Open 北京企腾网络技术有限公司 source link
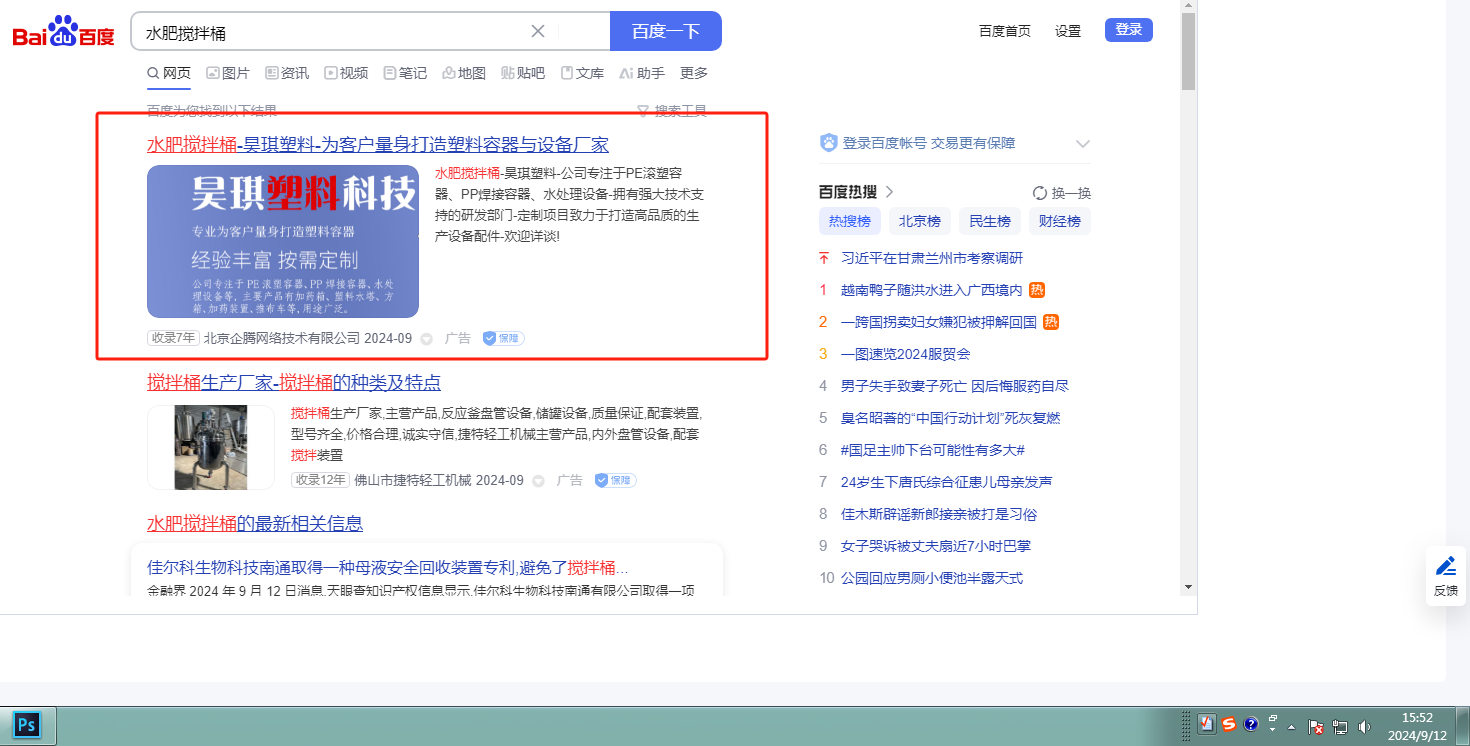Viewport: 1470px width, 746px height. click(282, 338)
